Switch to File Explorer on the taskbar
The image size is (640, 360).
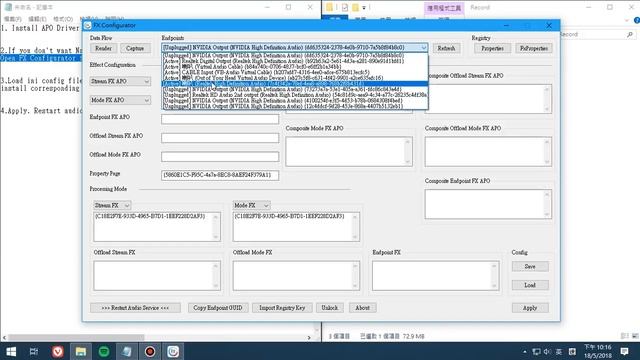pos(80,351)
